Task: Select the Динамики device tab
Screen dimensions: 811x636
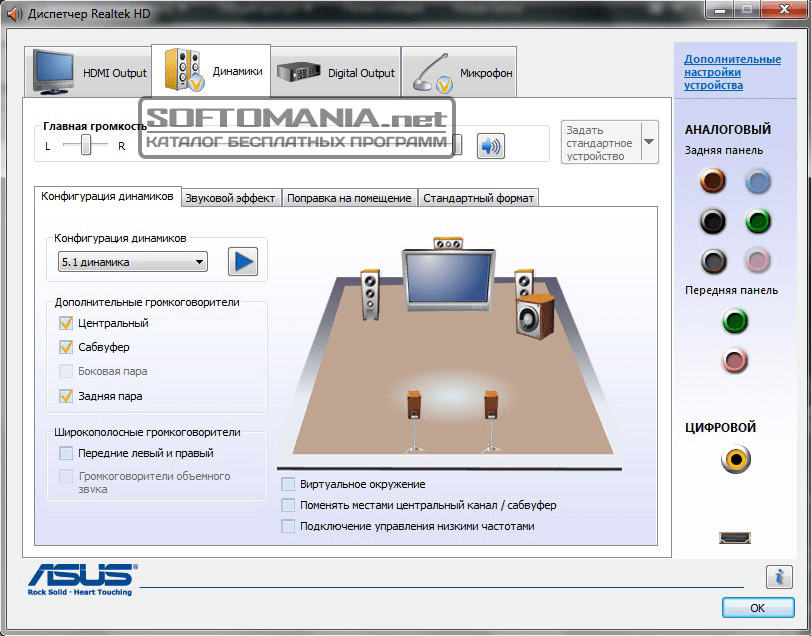Action: pos(211,71)
